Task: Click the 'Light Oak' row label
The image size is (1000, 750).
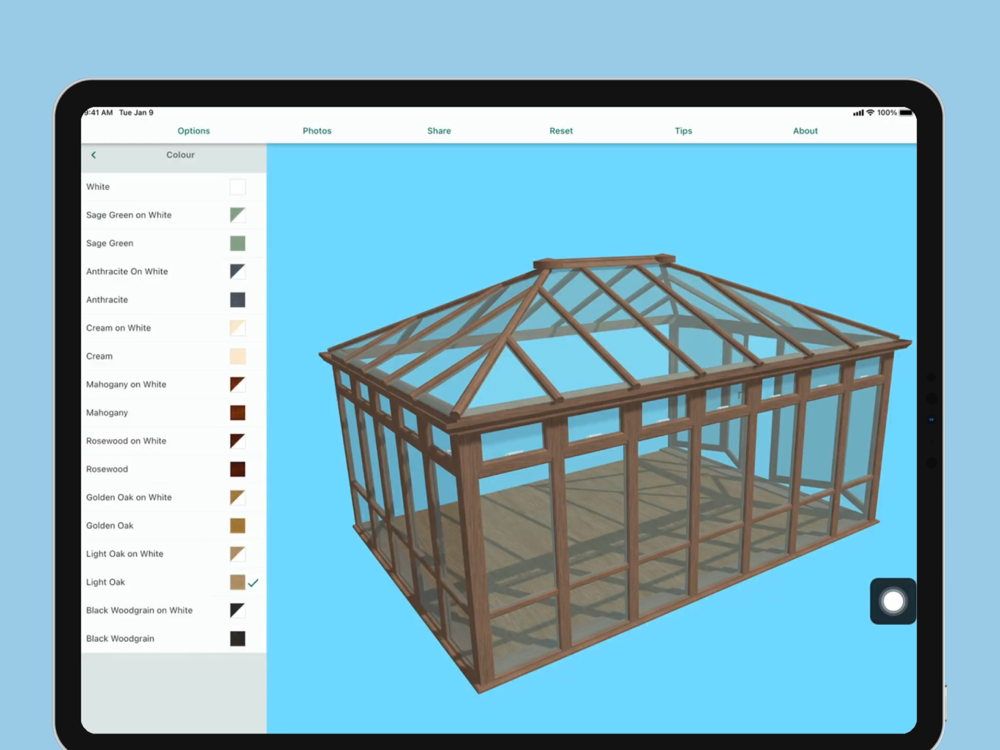Action: pos(105,582)
